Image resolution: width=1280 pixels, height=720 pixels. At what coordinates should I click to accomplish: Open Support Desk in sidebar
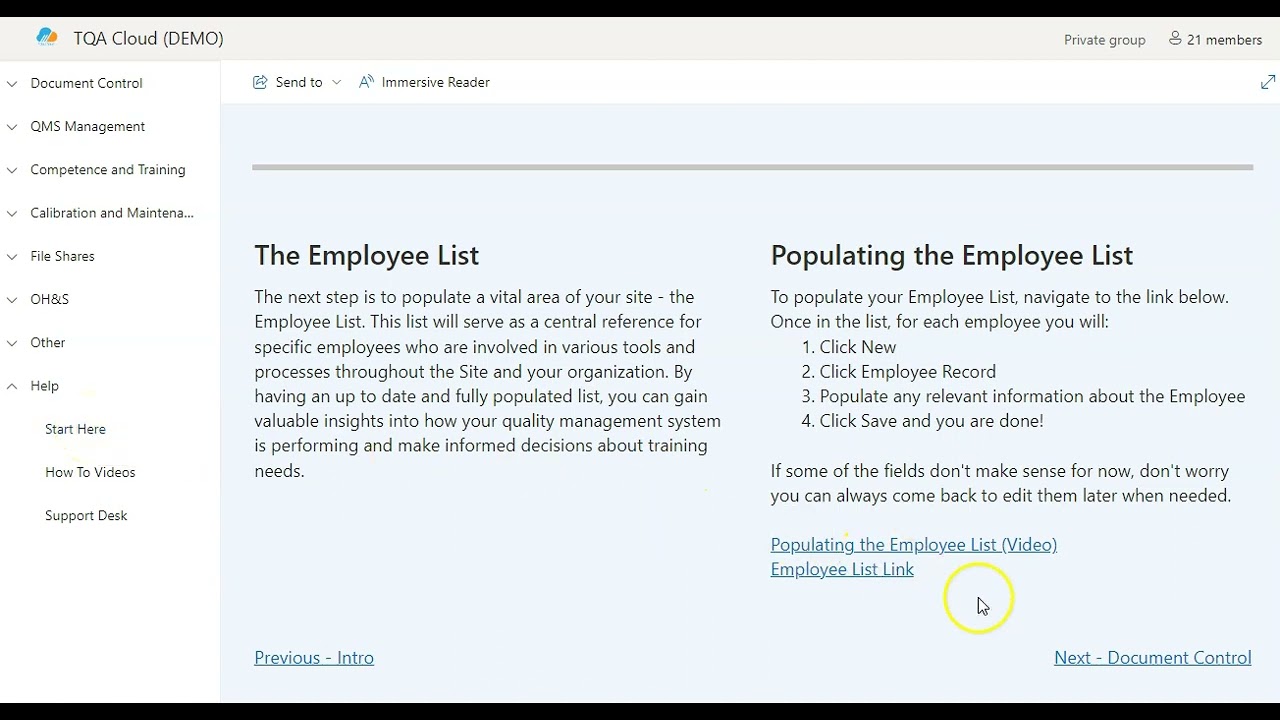pos(86,515)
